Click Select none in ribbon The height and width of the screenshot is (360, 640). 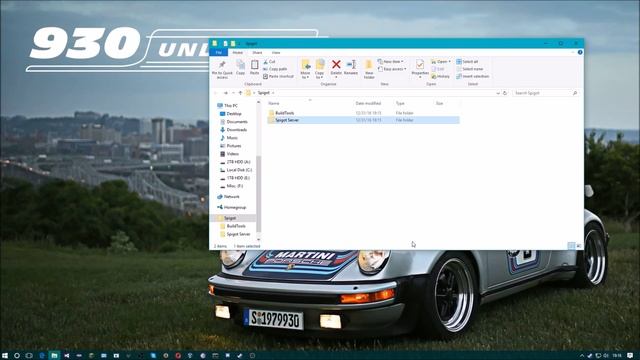click(x=469, y=69)
